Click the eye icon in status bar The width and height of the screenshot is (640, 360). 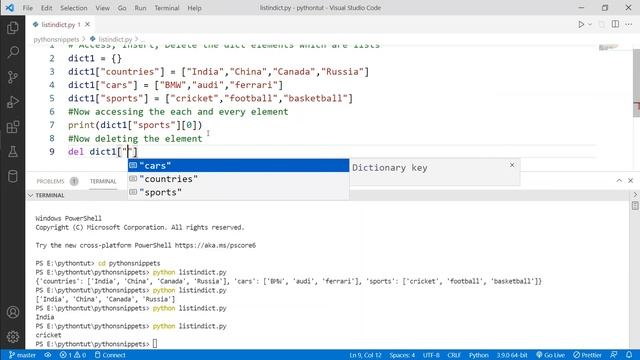click(x=48, y=355)
